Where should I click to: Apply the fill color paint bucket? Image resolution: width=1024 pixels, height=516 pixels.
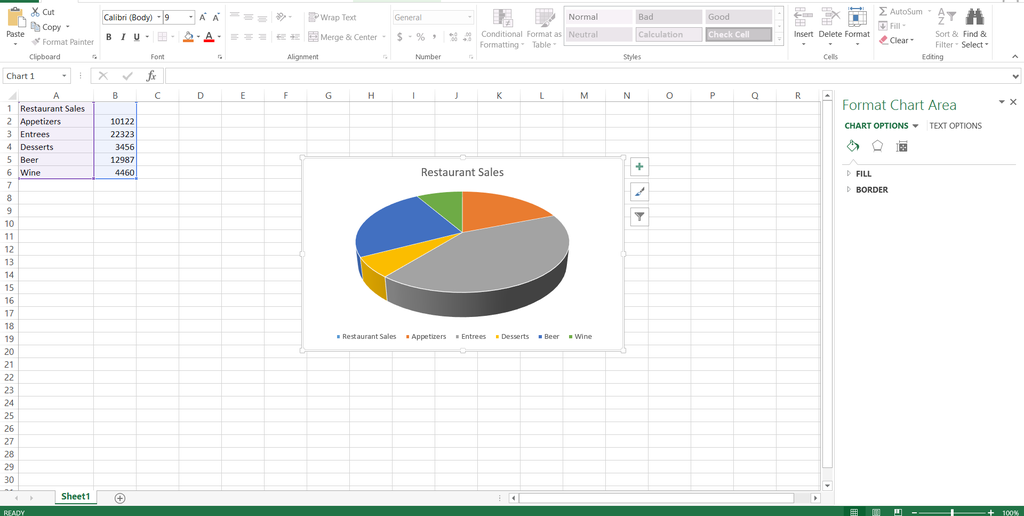188,37
